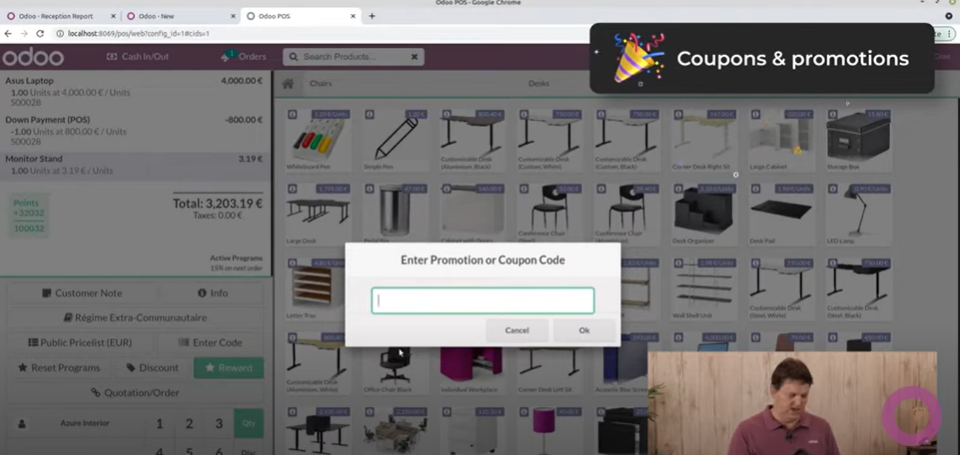Add Storage Box product
Viewport: 960px width, 455px height.
pos(858,140)
